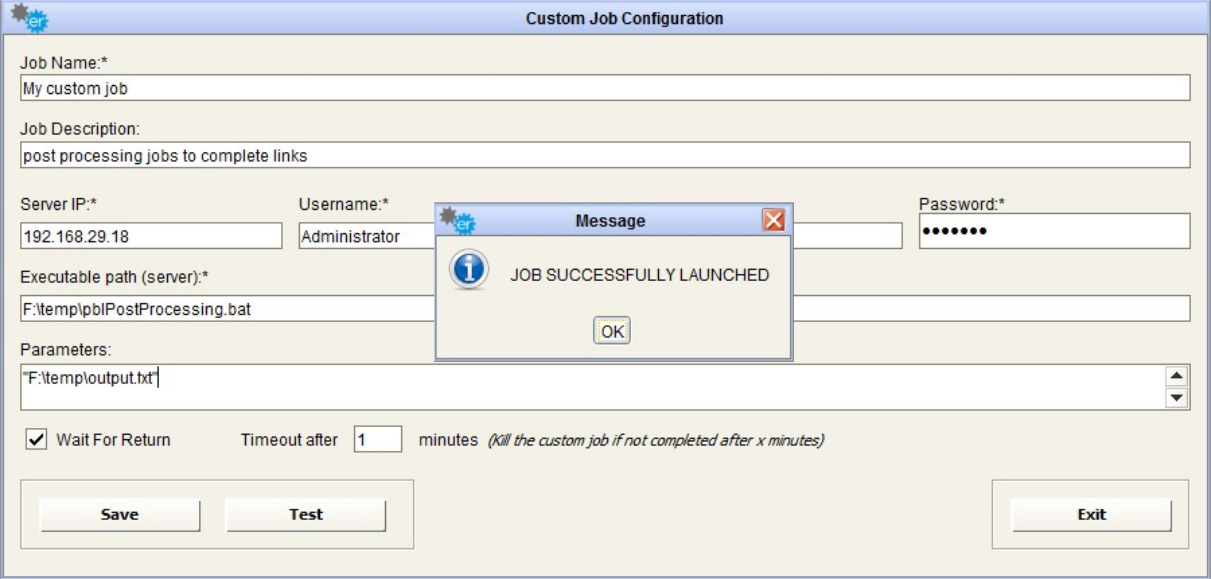1211x579 pixels.
Task: Click the Username field showing Administrator
Action: pos(366,236)
